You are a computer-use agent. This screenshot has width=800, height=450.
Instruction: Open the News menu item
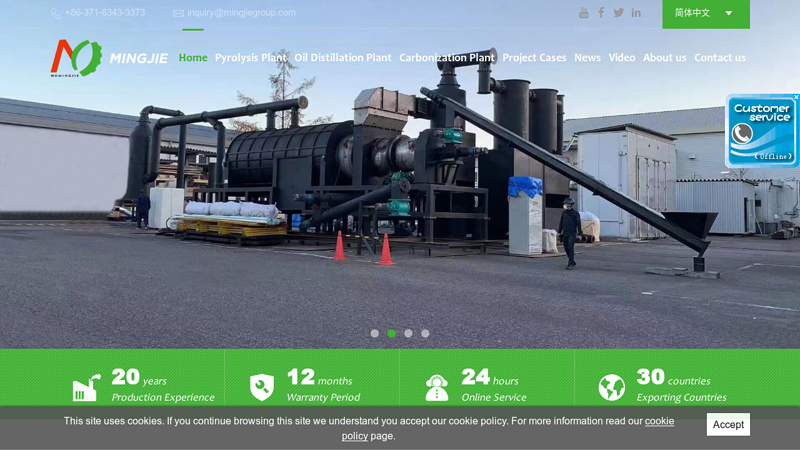587,58
